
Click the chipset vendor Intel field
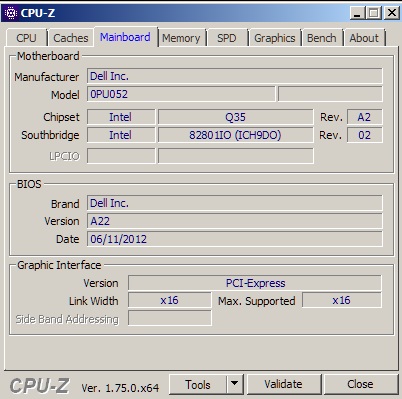pos(121,117)
